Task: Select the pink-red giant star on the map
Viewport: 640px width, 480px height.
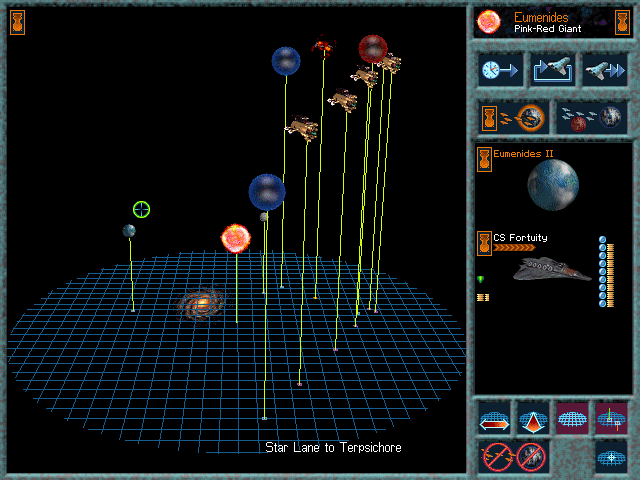Action: point(236,238)
